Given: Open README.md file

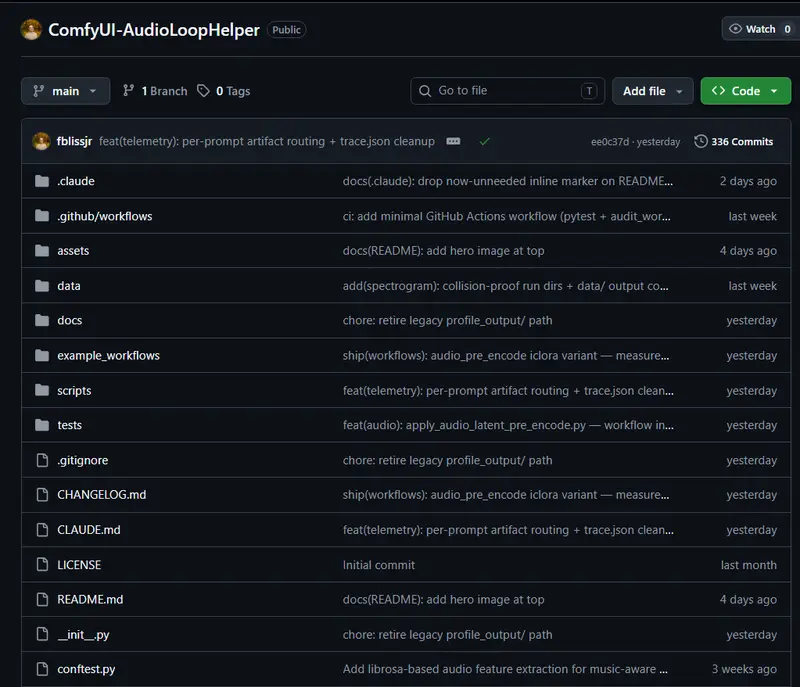Looking at the screenshot, I should pos(90,599).
